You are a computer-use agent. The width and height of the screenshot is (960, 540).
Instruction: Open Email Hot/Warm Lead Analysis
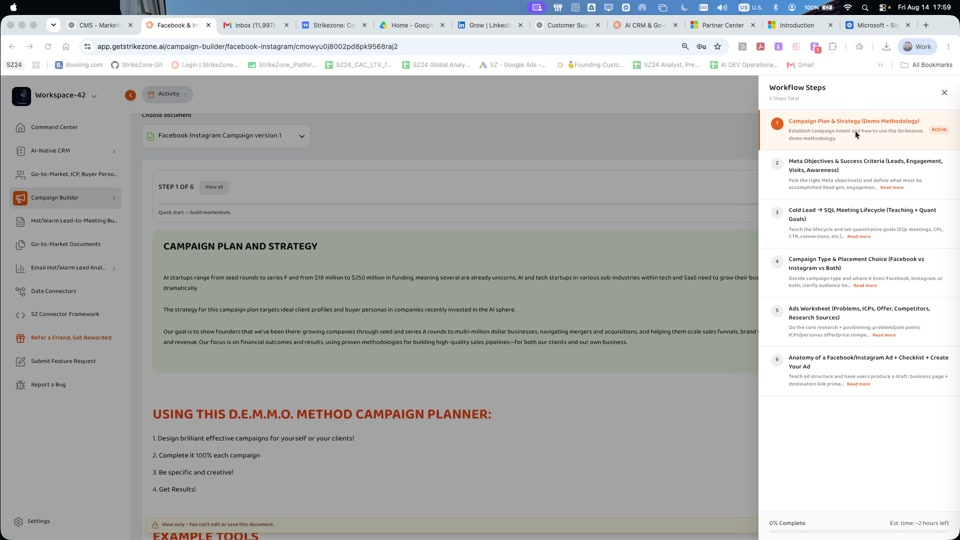[67, 268]
